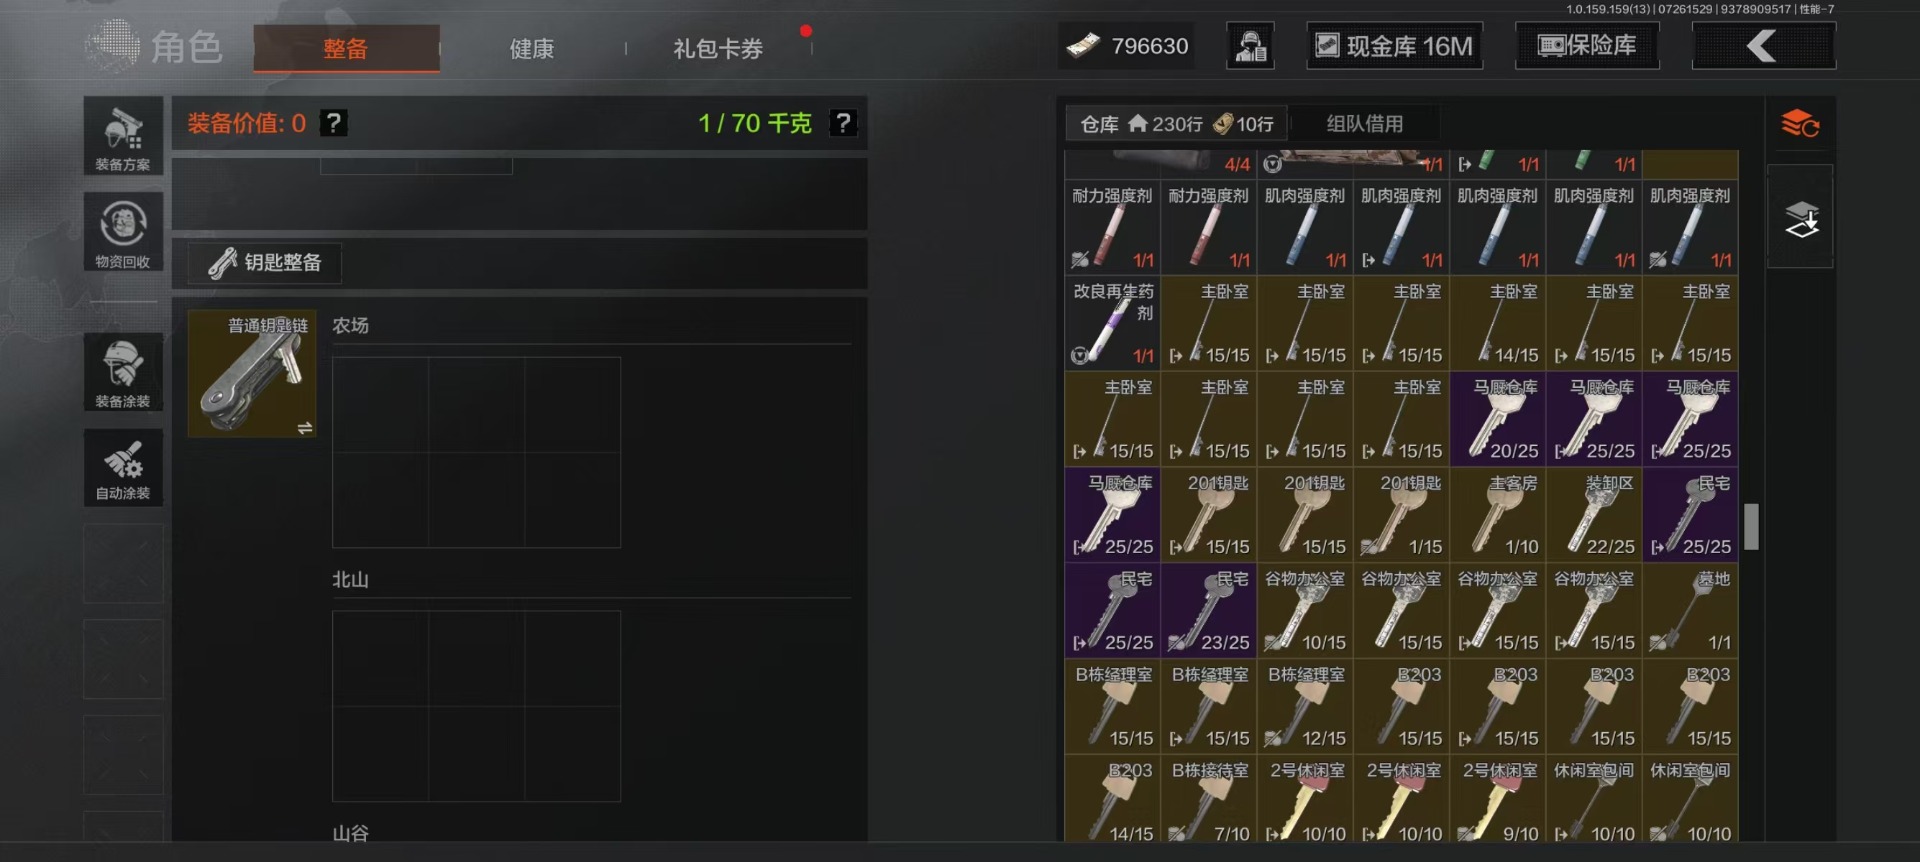Toggle swap arrows on 普通钥匙链
This screenshot has height=862, width=1920.
[305, 428]
